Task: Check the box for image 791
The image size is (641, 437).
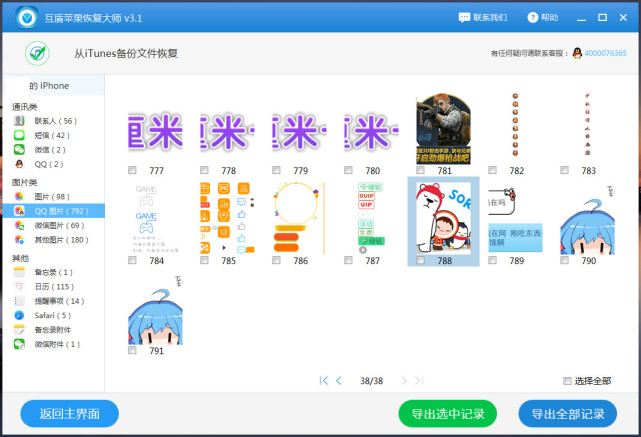Action: 132,350
